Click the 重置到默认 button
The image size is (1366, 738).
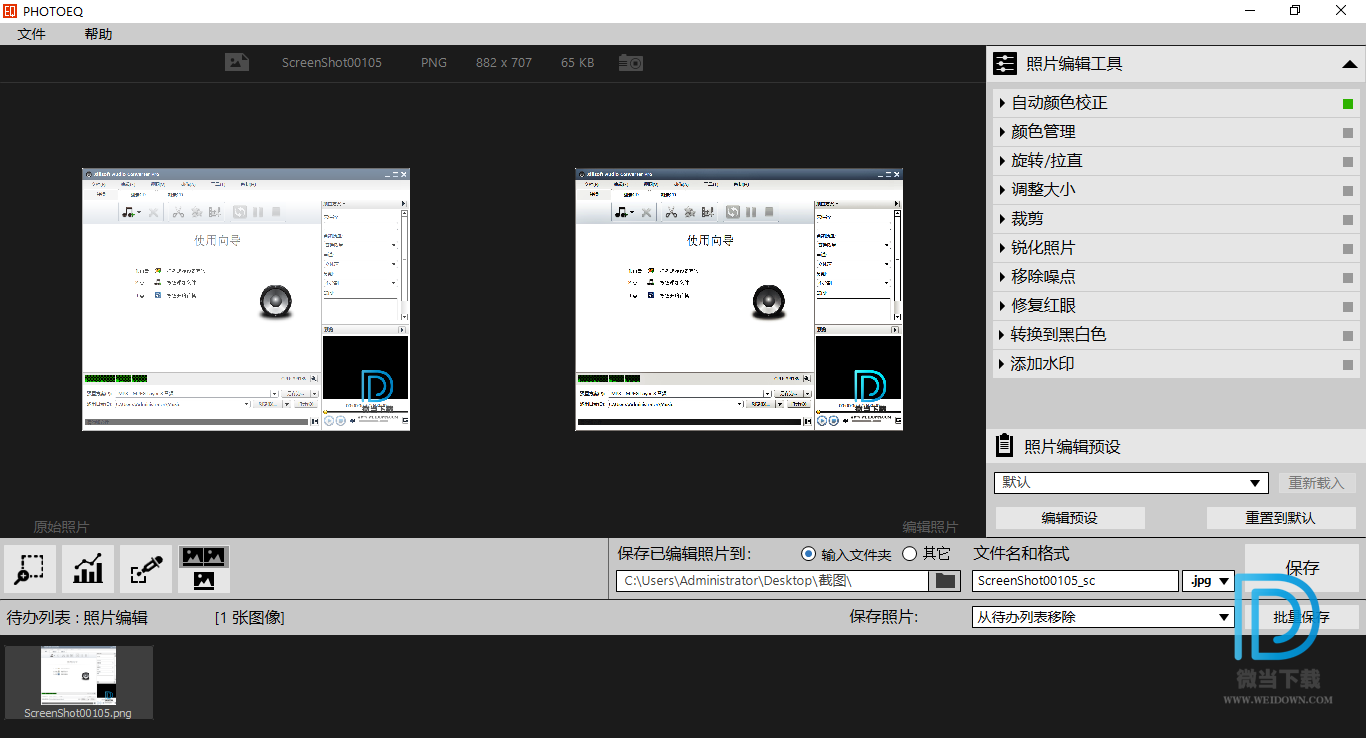[x=1281, y=518]
